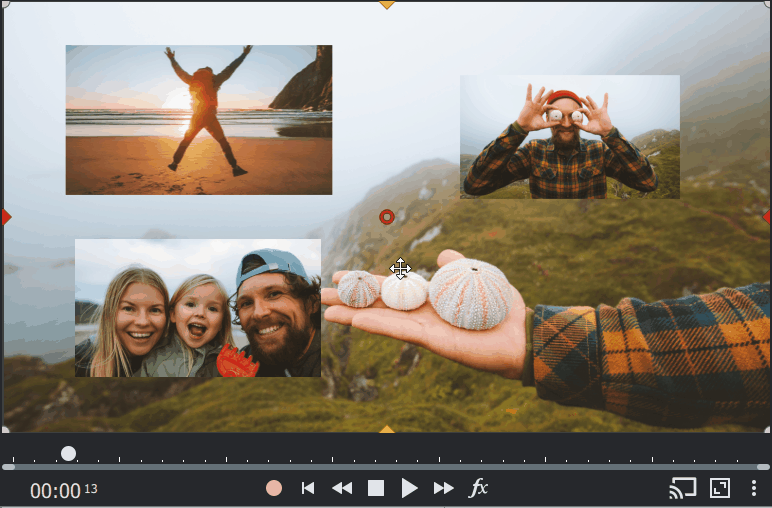Click the left edge red arrow handle

[x=6, y=217]
